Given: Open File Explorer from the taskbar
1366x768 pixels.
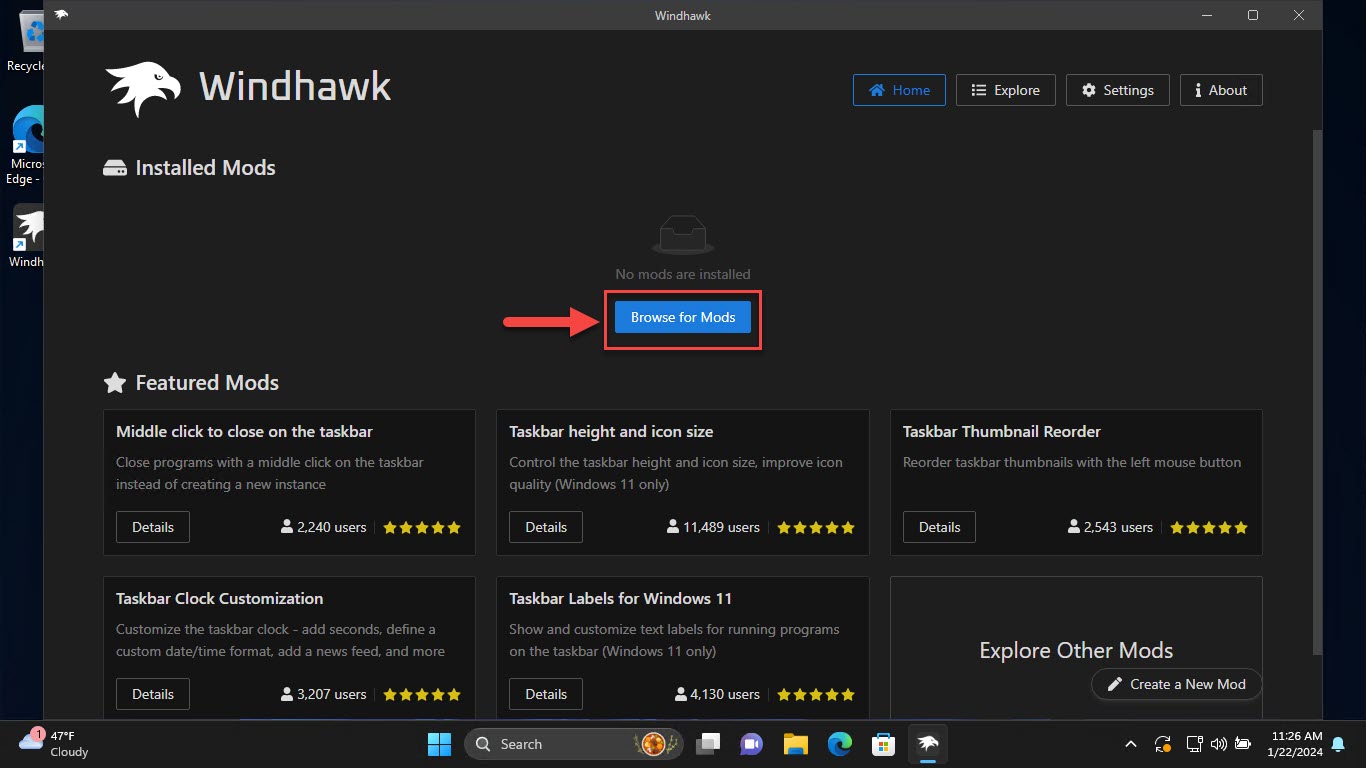Looking at the screenshot, I should click(795, 744).
